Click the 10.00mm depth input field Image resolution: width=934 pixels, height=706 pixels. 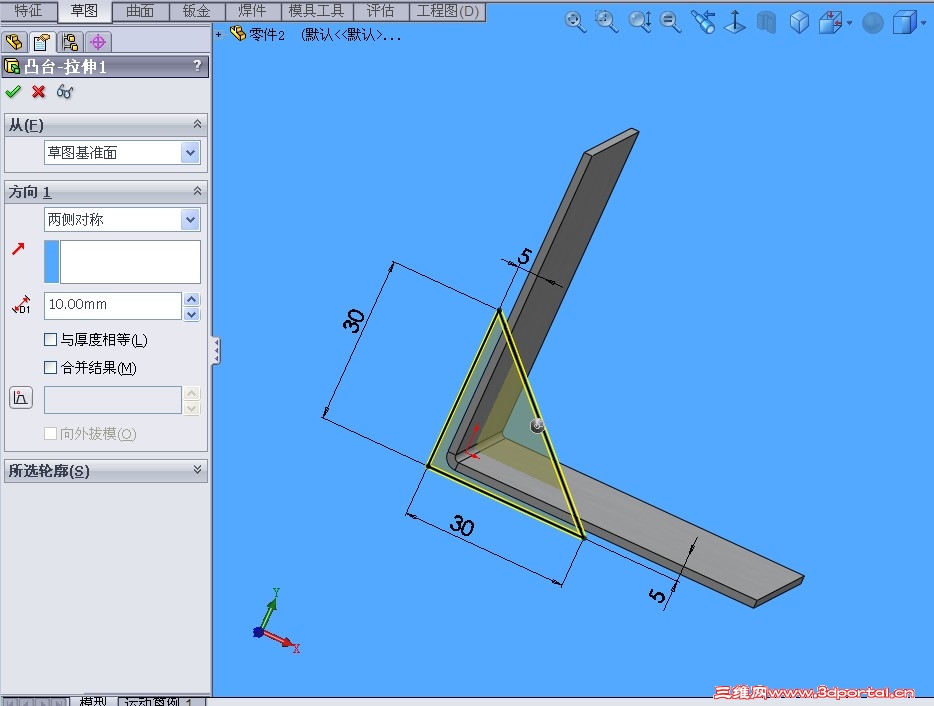pos(113,305)
